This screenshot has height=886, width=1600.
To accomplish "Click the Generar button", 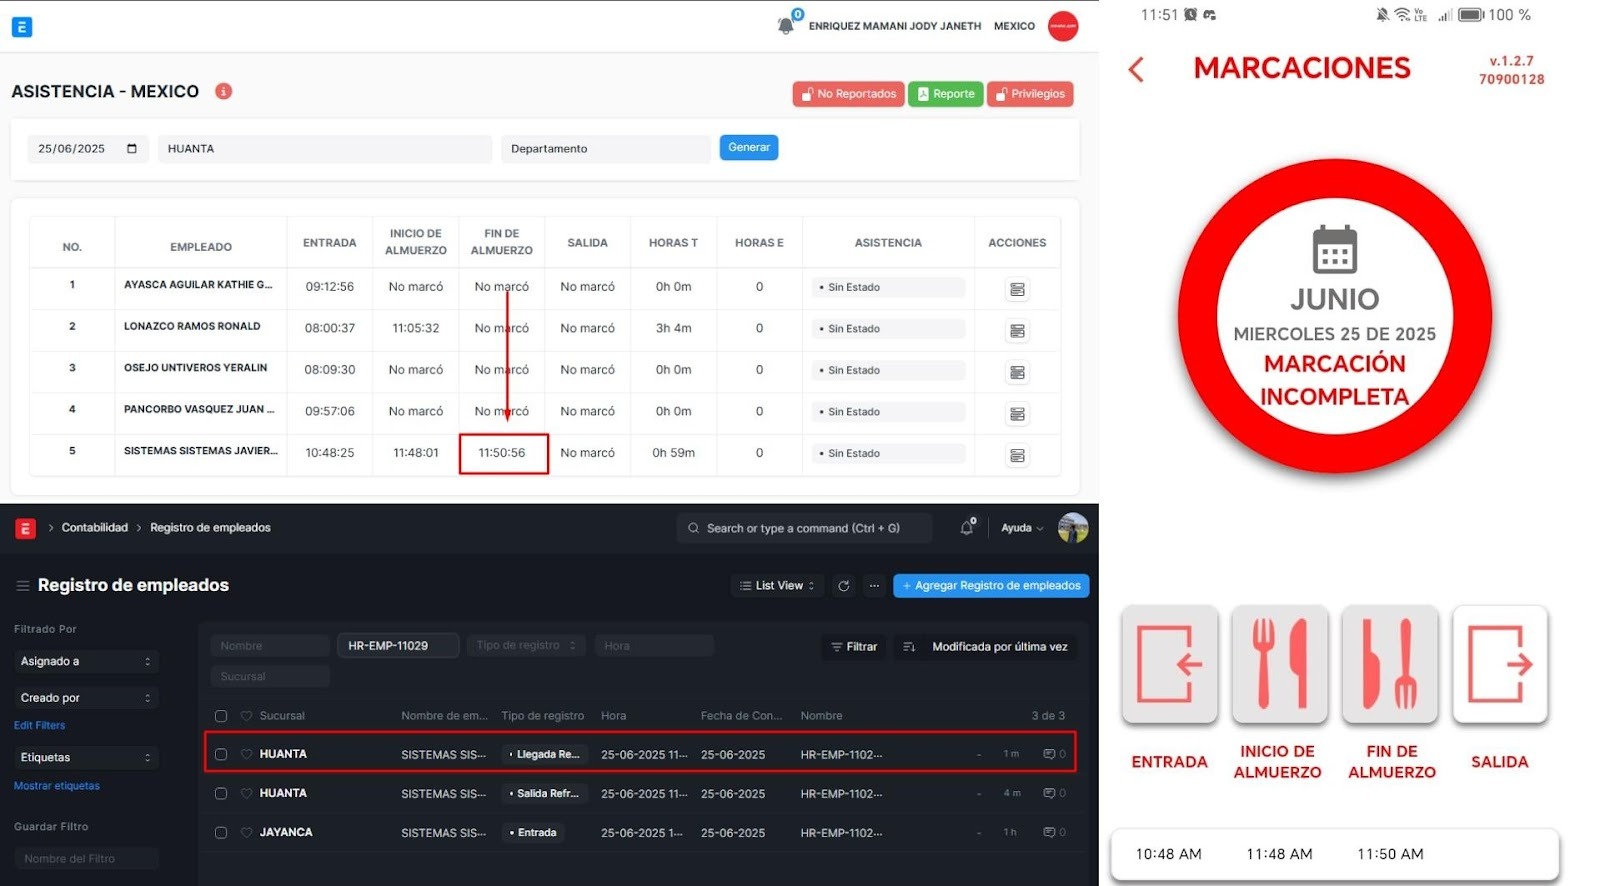I will click(748, 148).
